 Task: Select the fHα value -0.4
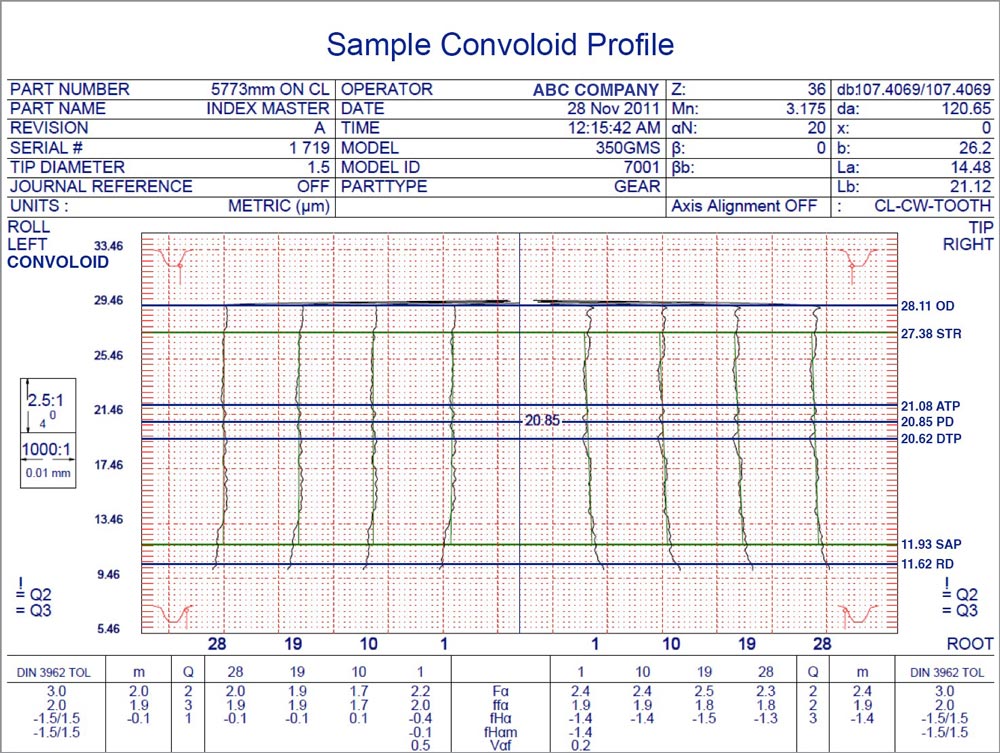(420, 719)
